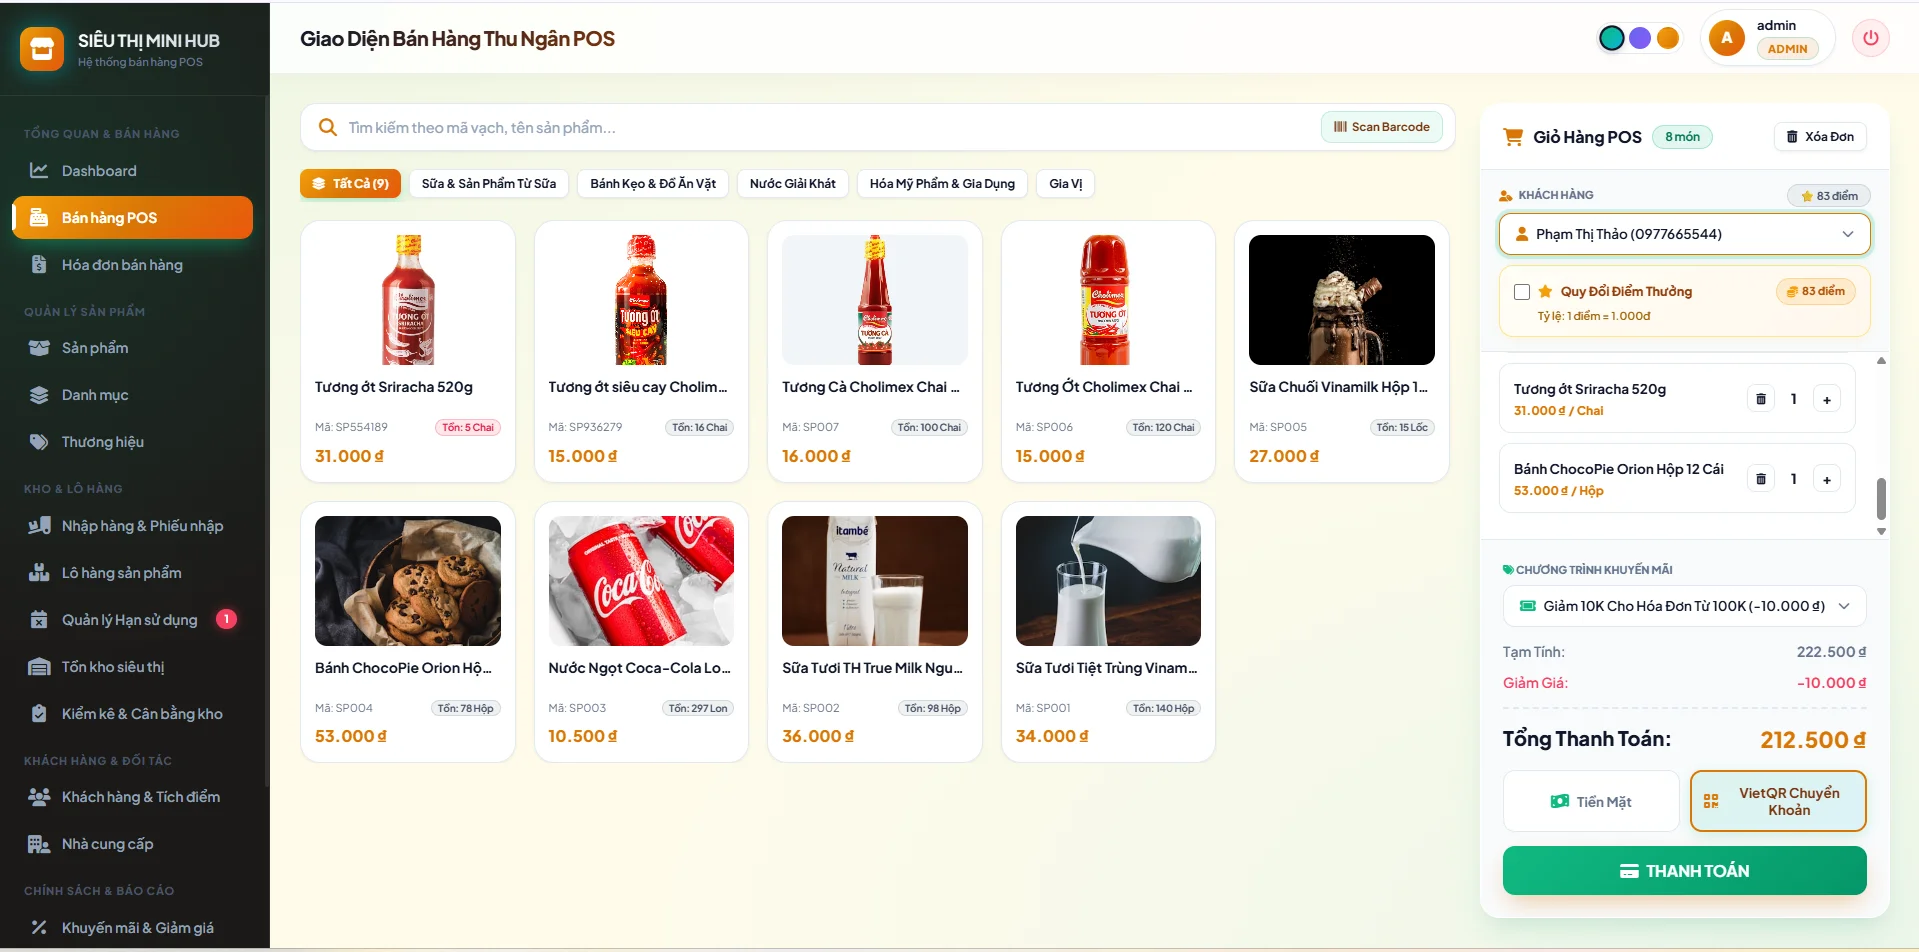Viewport: 1919px width, 952px height.
Task: Click the Tồn kho siêu thị warehouse icon
Action: [x=39, y=667]
